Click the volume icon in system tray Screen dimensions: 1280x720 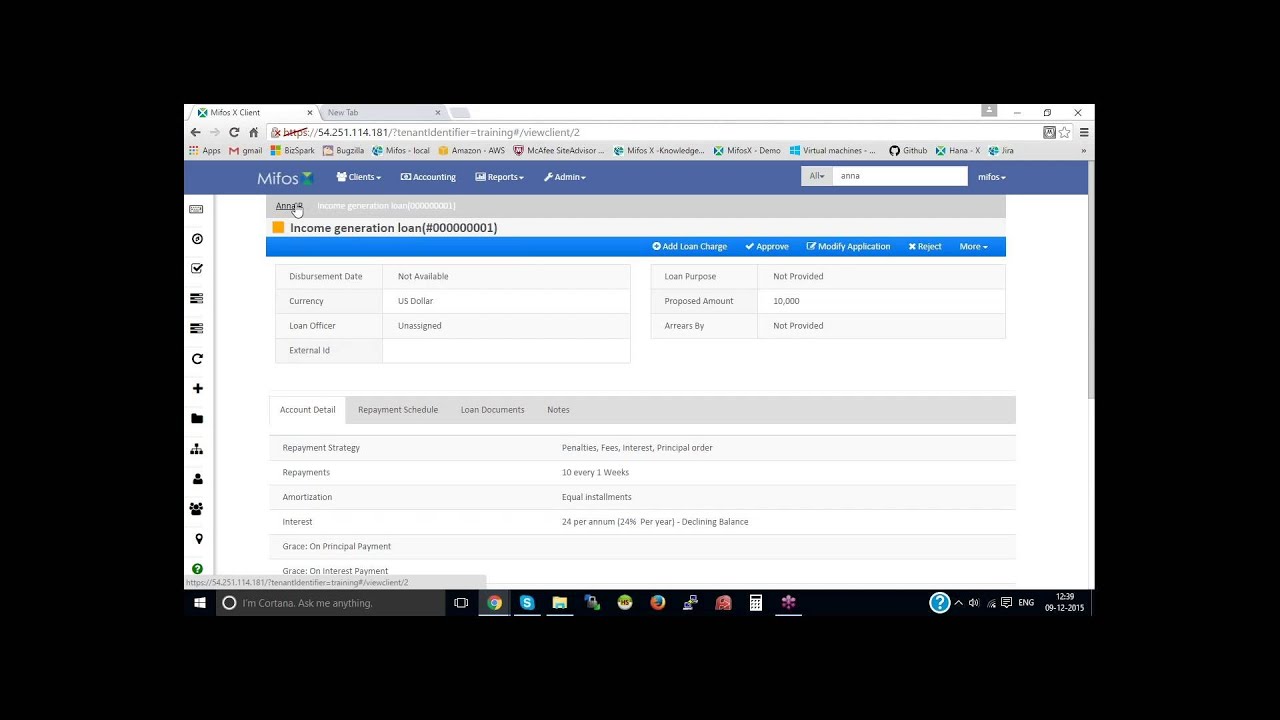[974, 603]
